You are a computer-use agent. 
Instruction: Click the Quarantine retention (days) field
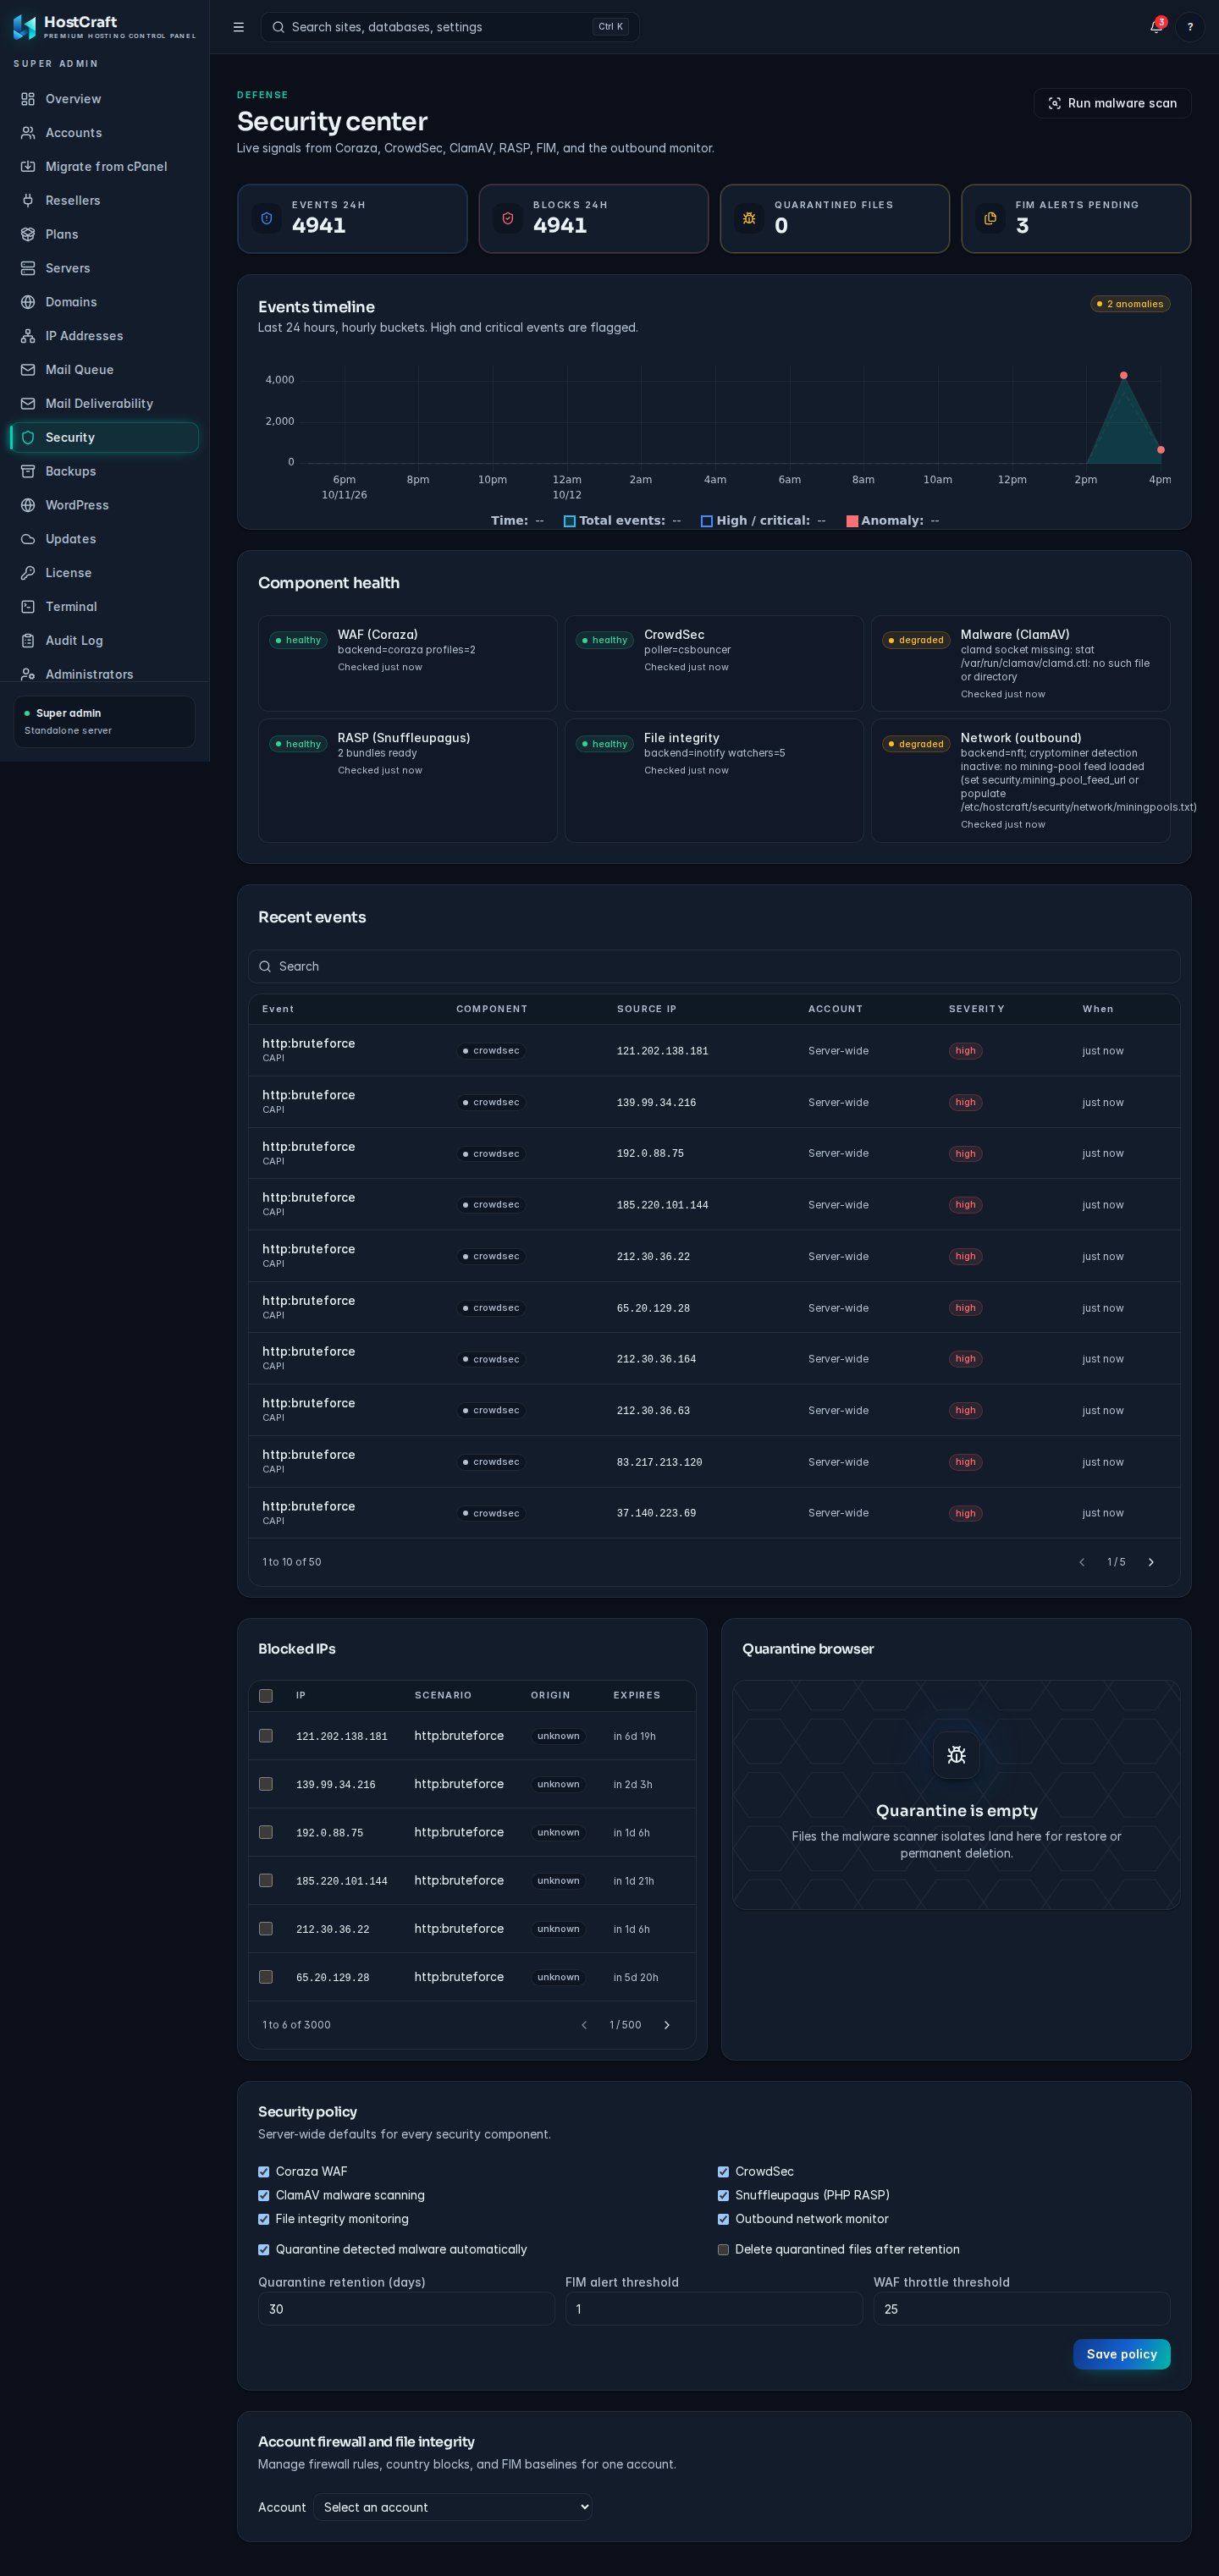(x=406, y=2309)
